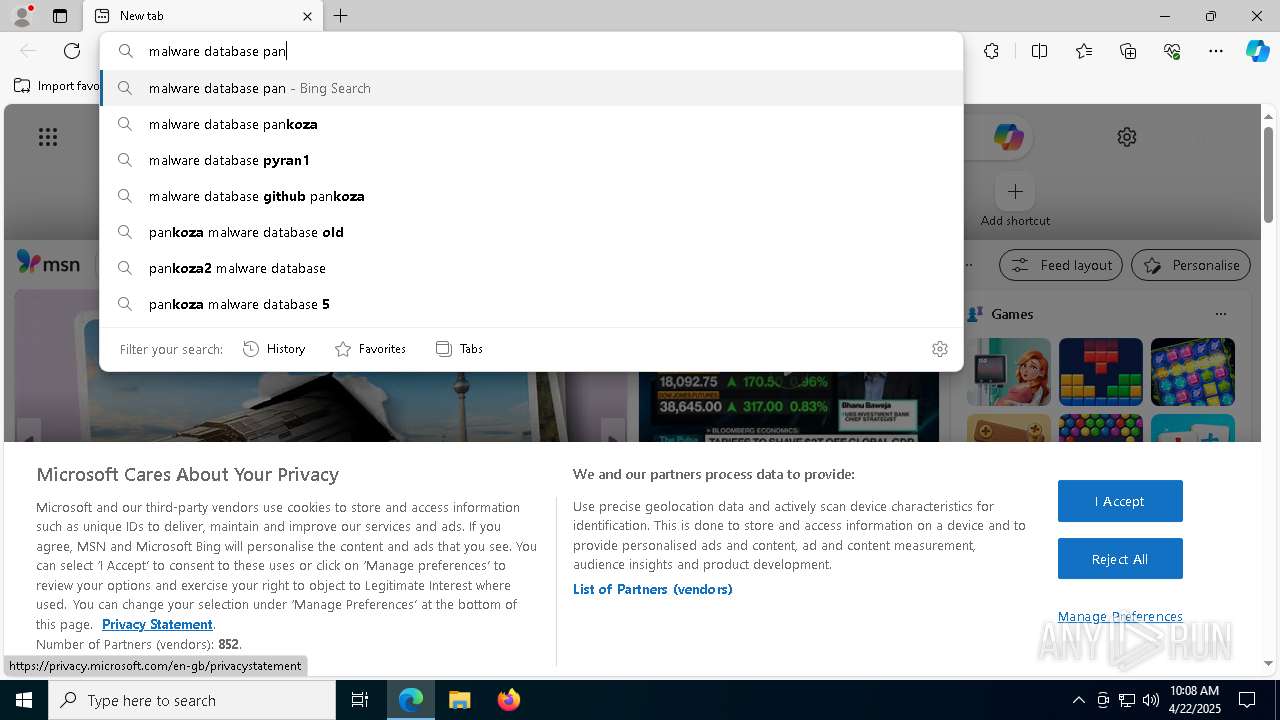
Task: Select 'pankoza malware database old' suggestion
Action: point(531,232)
